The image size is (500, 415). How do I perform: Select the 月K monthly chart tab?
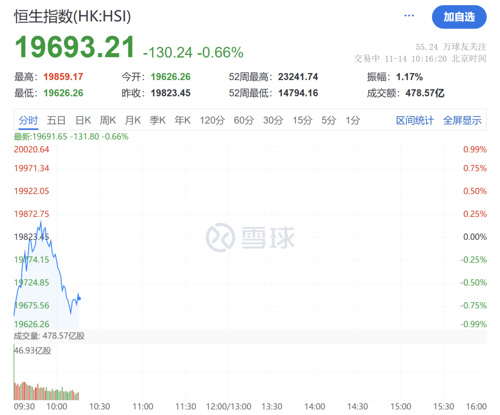pyautogui.click(x=133, y=120)
